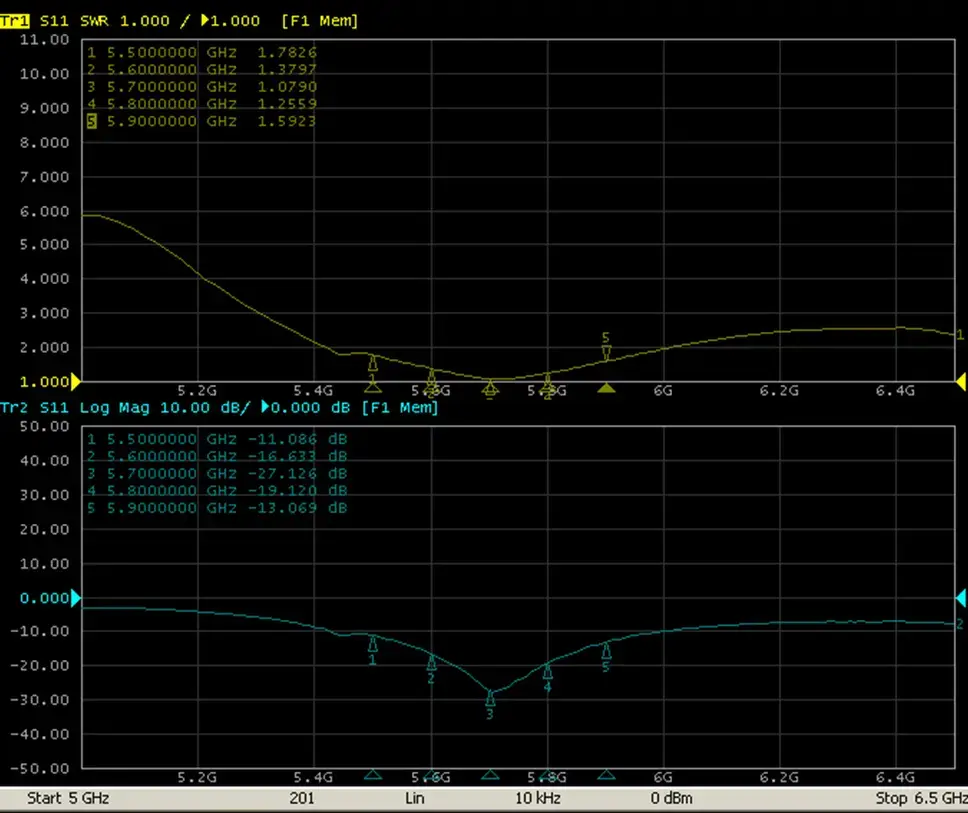
Task: Select the active marker 5 readout row
Action: [201, 121]
